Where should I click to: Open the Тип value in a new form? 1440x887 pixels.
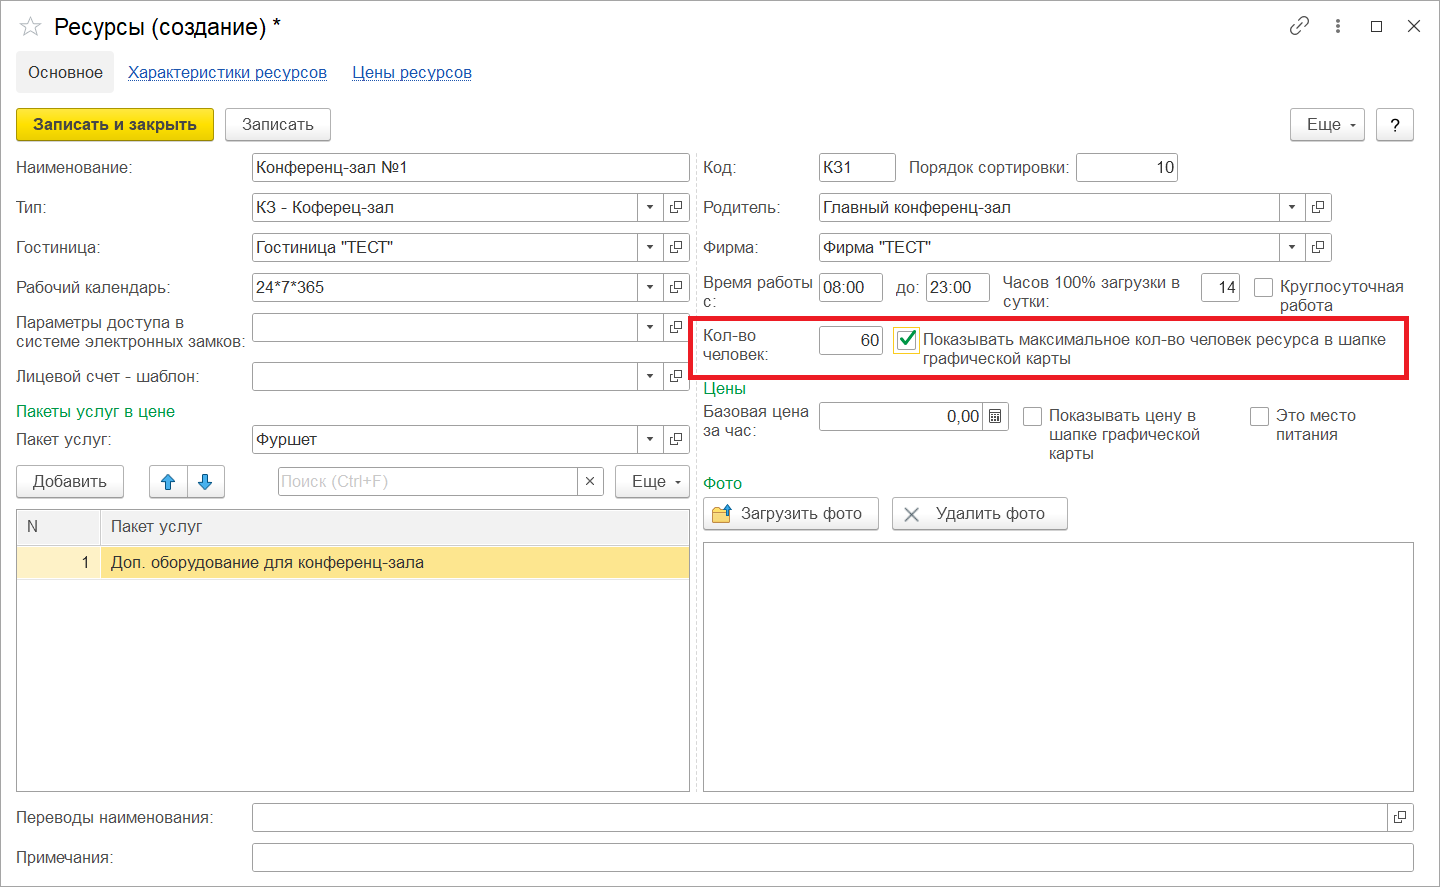tap(676, 207)
